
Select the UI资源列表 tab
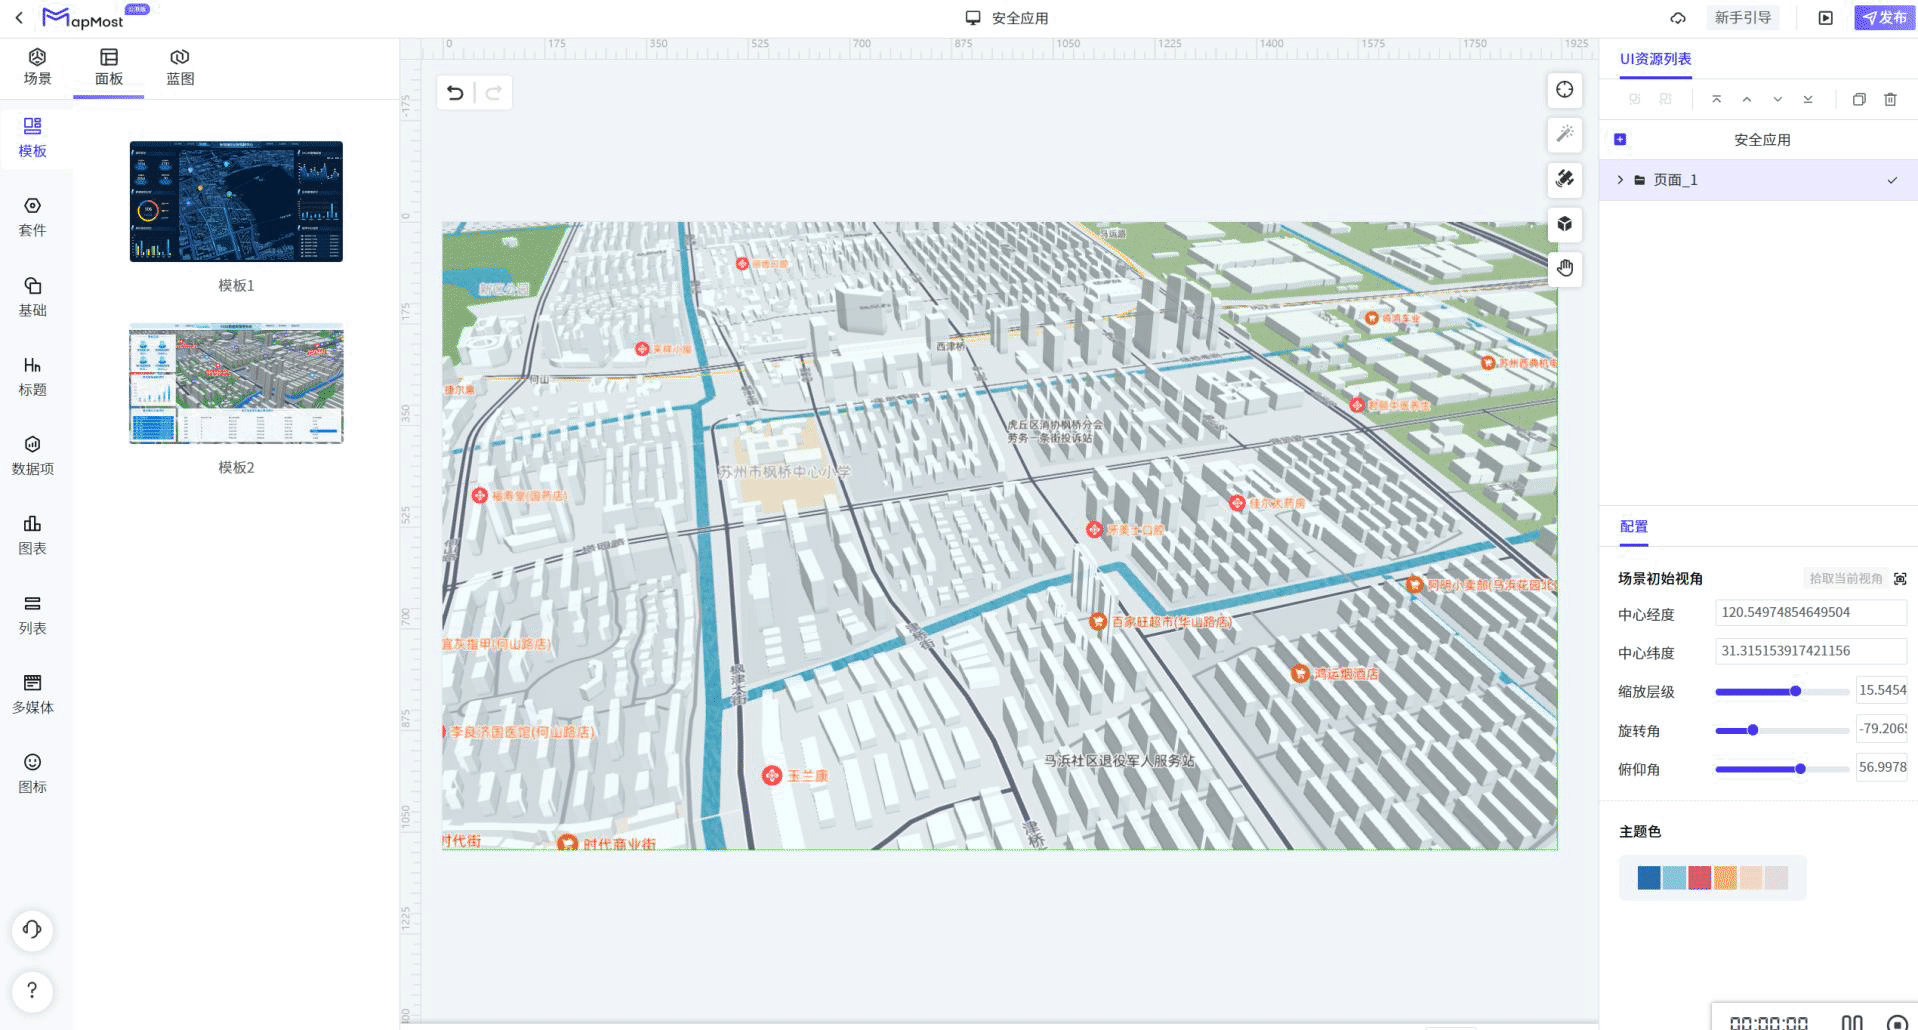point(1656,59)
